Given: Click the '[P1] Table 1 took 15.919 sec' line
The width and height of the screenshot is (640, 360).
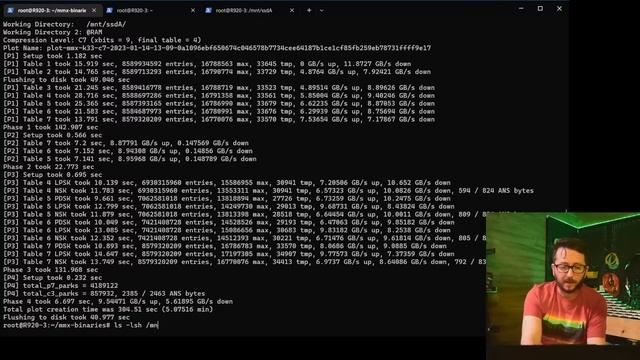Looking at the screenshot, I should 207,64.
